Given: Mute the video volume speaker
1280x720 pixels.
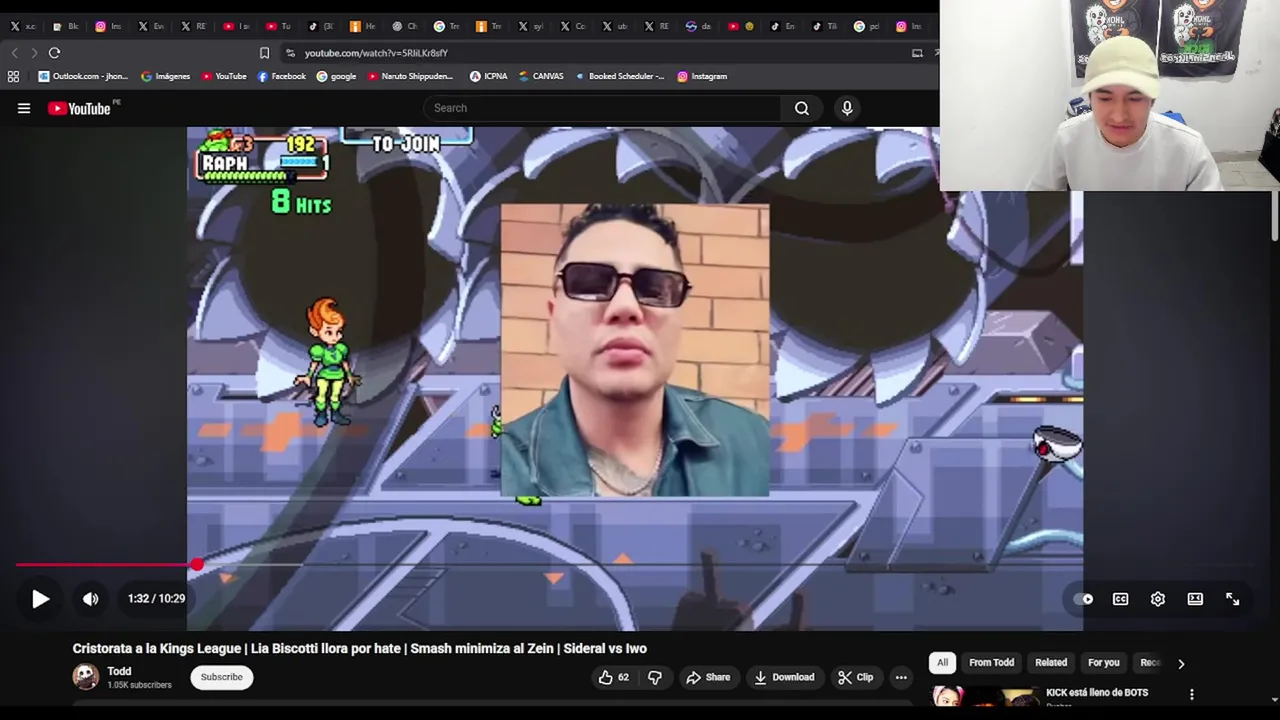Looking at the screenshot, I should pos(91,599).
